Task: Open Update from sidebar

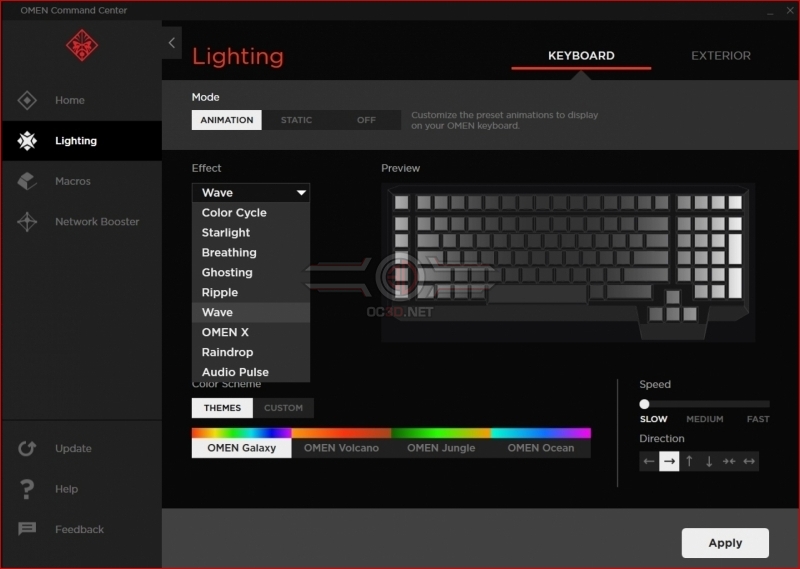Action: (x=82, y=449)
